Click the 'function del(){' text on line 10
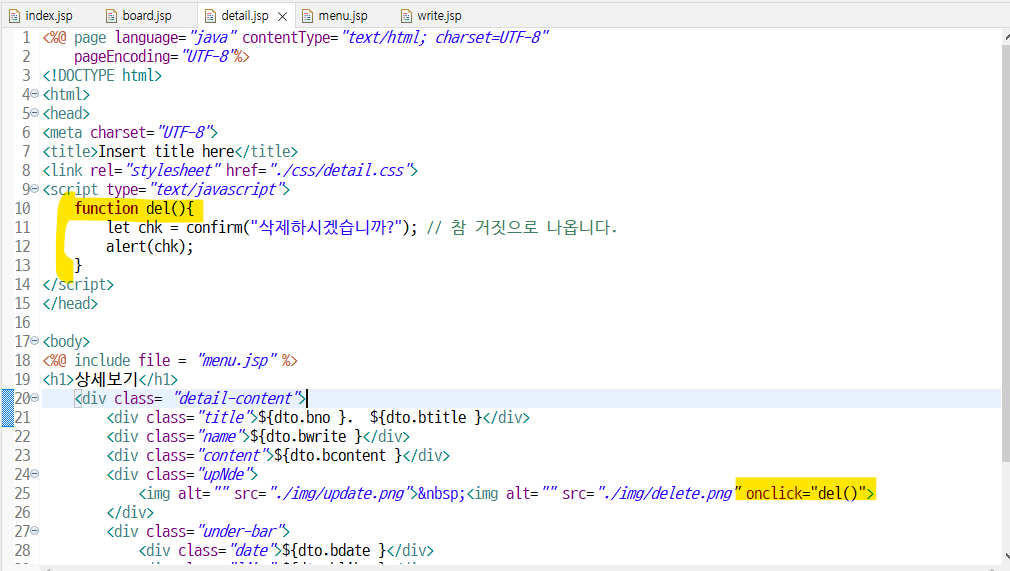1010x571 pixels. click(x=134, y=208)
